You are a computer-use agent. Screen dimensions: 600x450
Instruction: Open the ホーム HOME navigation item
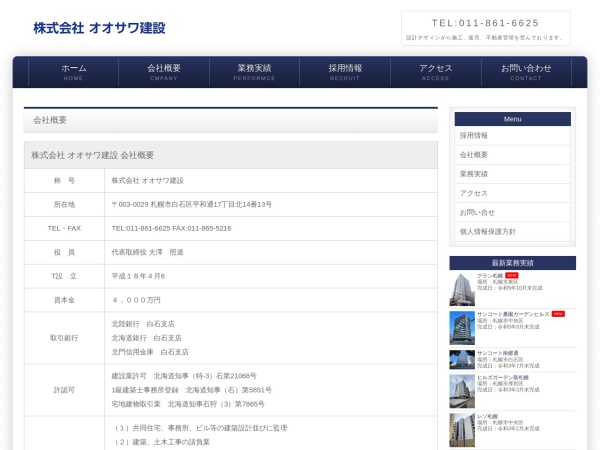tap(73, 72)
